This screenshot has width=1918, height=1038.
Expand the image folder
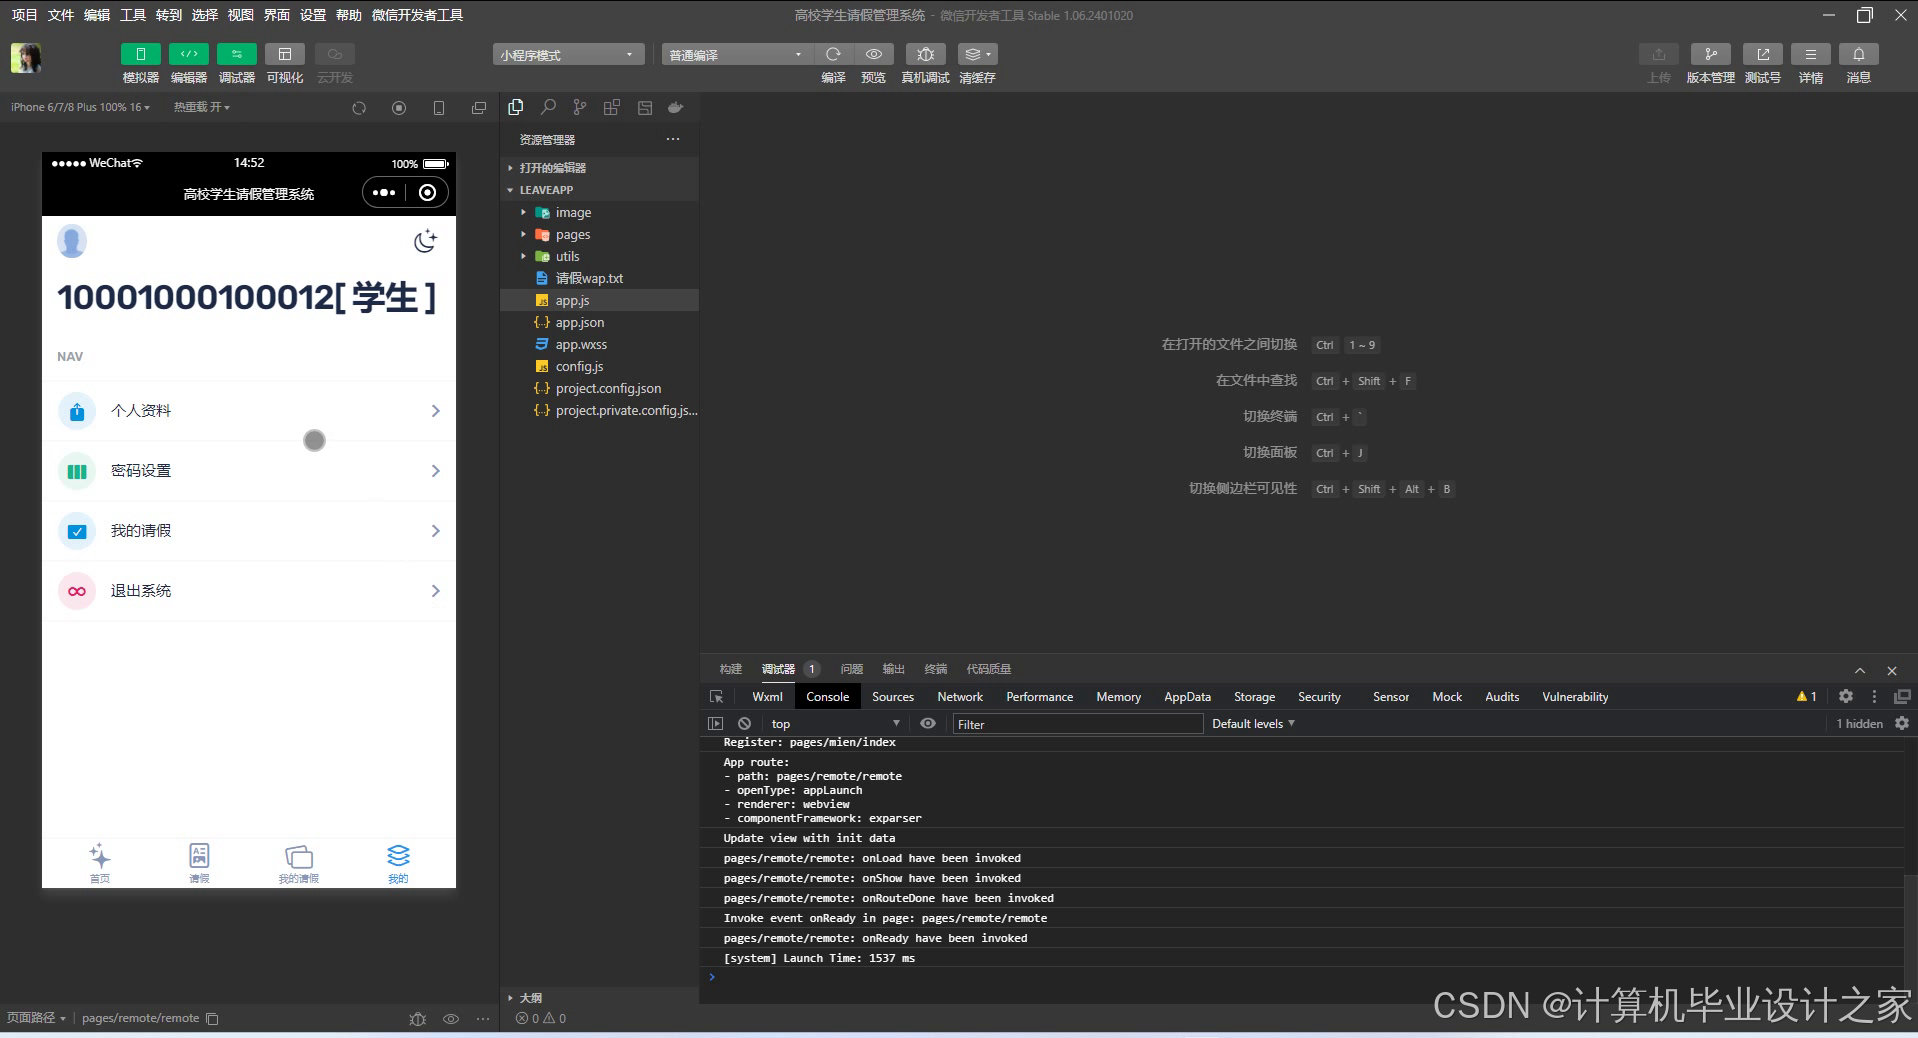point(599,212)
